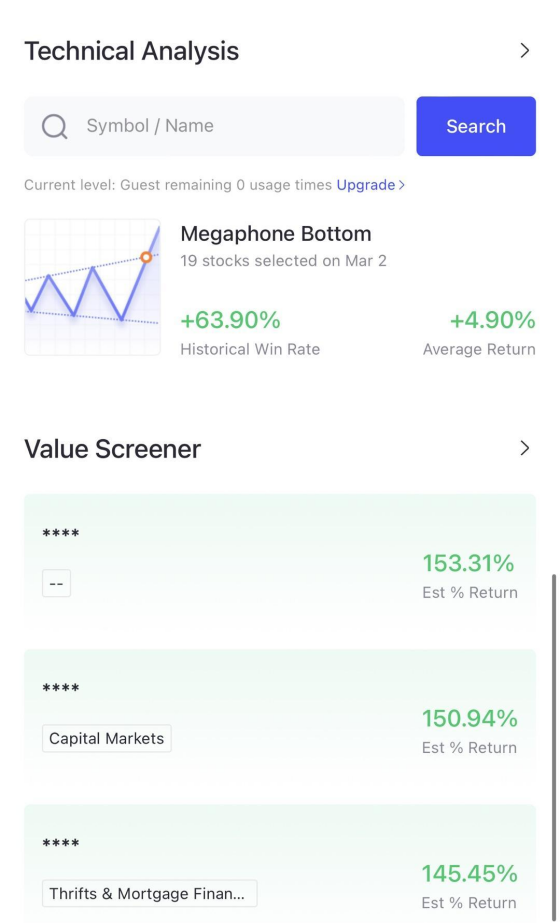560x923 pixels.
Task: Open the Megaphone Bottom chart thumbnail
Action: click(92, 287)
